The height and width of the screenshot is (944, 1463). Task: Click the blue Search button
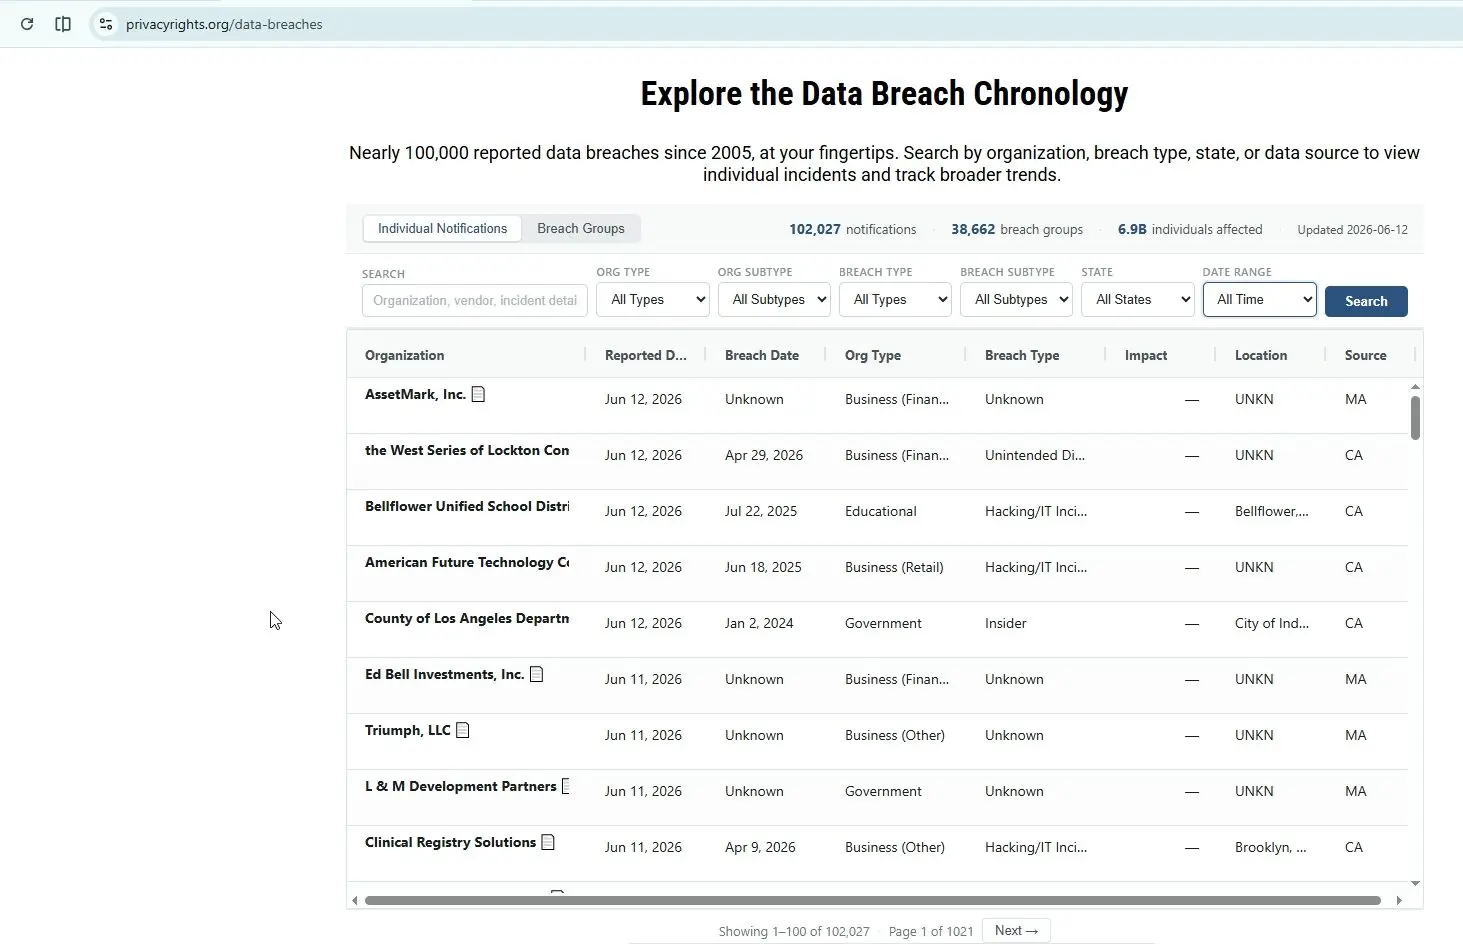coord(1366,301)
